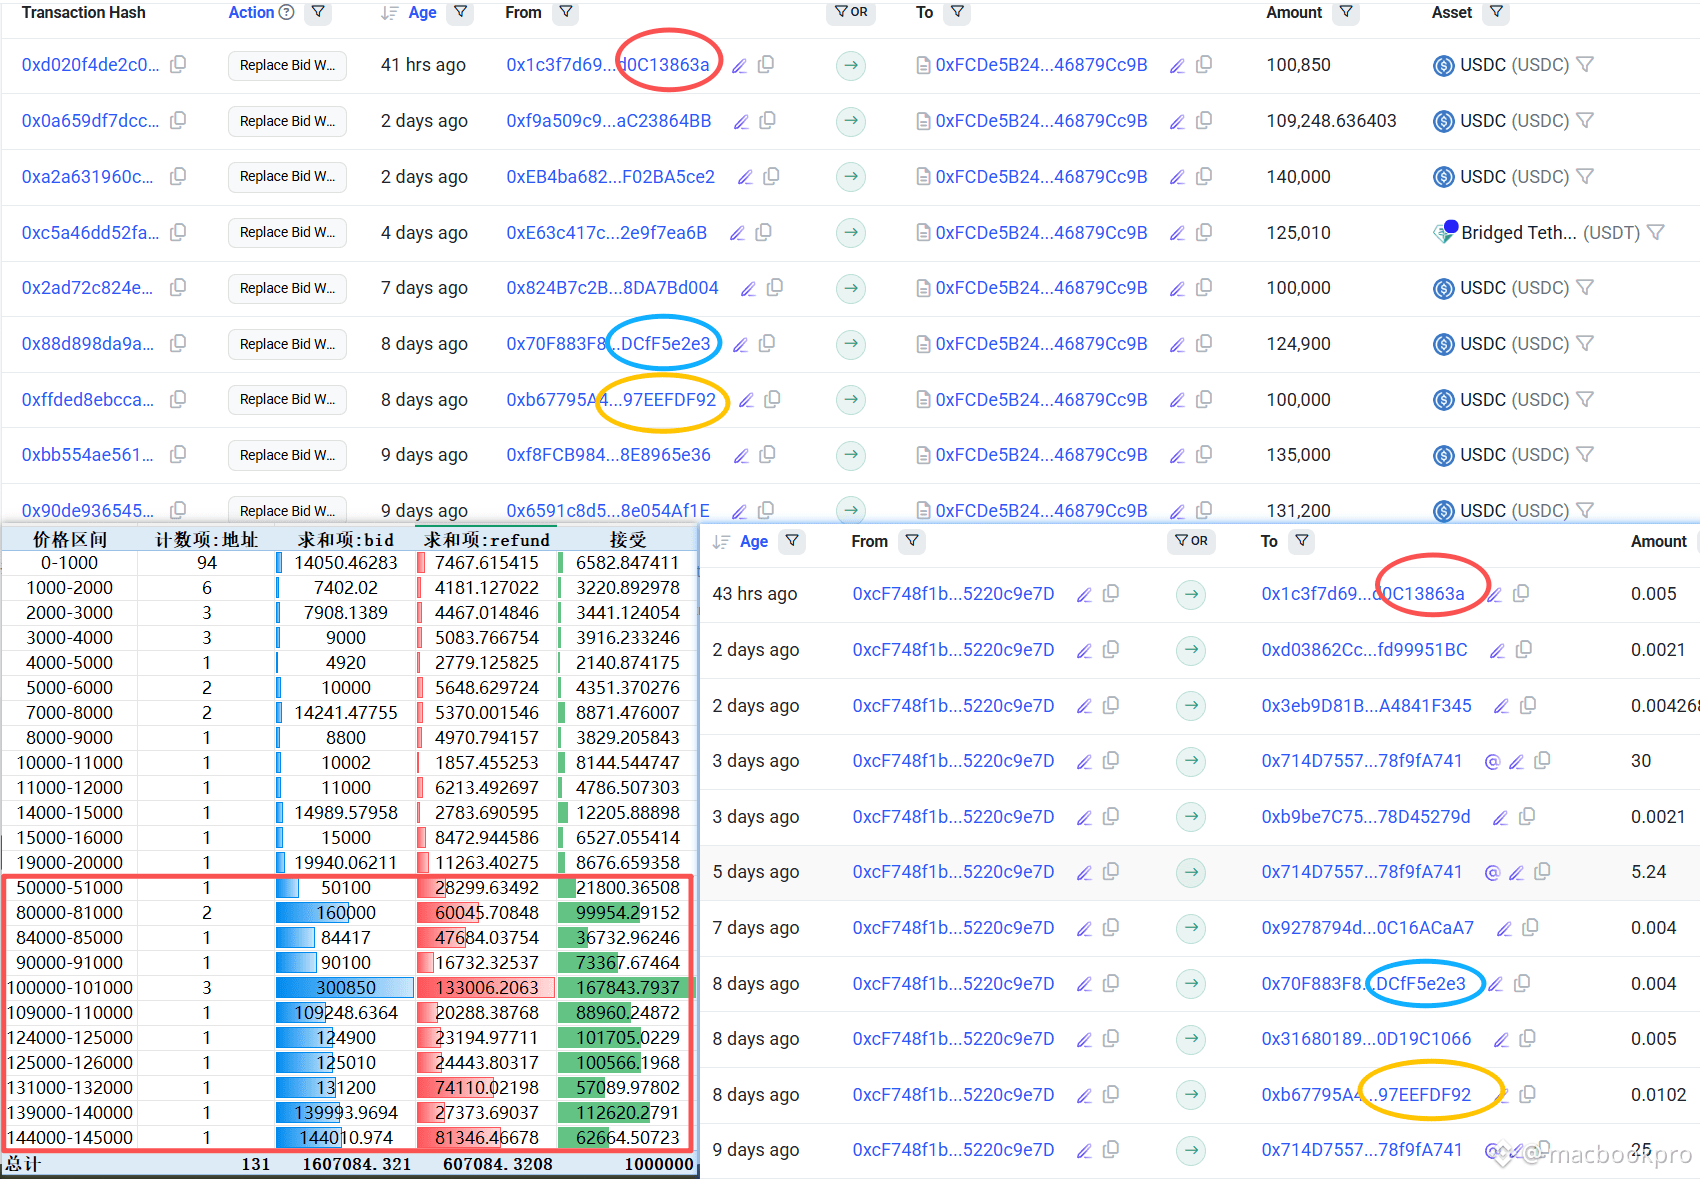
Task: Edit To address tag in 125,010 row
Action: pos(1177,233)
